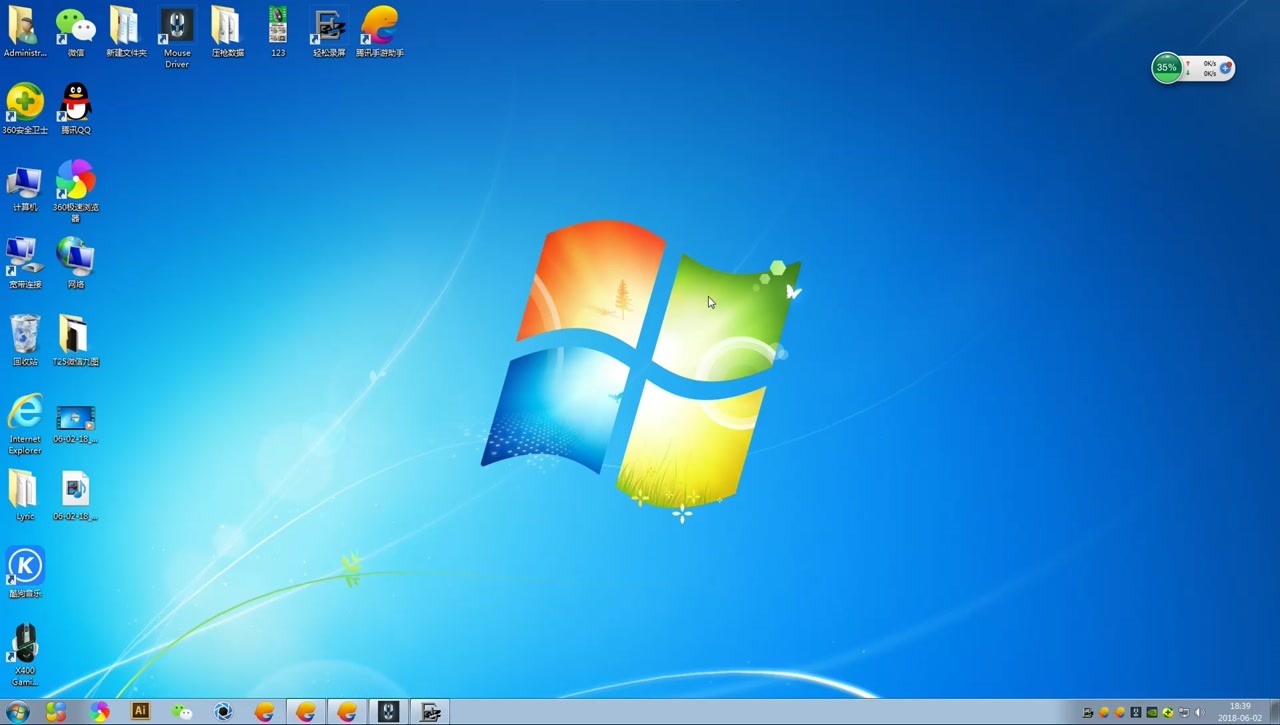The width and height of the screenshot is (1280, 725).
Task: Select the 计算机 Computer icon
Action: click(24, 186)
